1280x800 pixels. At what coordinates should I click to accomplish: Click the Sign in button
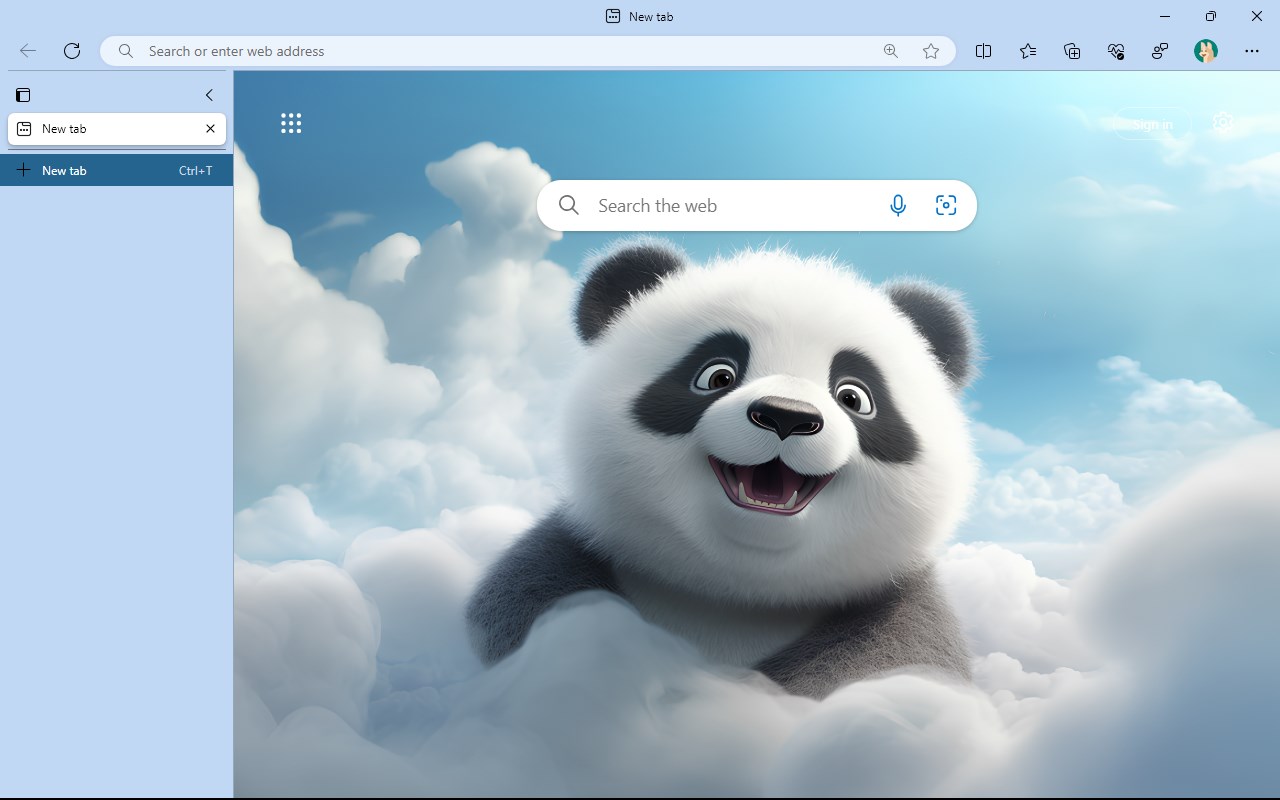point(1152,124)
